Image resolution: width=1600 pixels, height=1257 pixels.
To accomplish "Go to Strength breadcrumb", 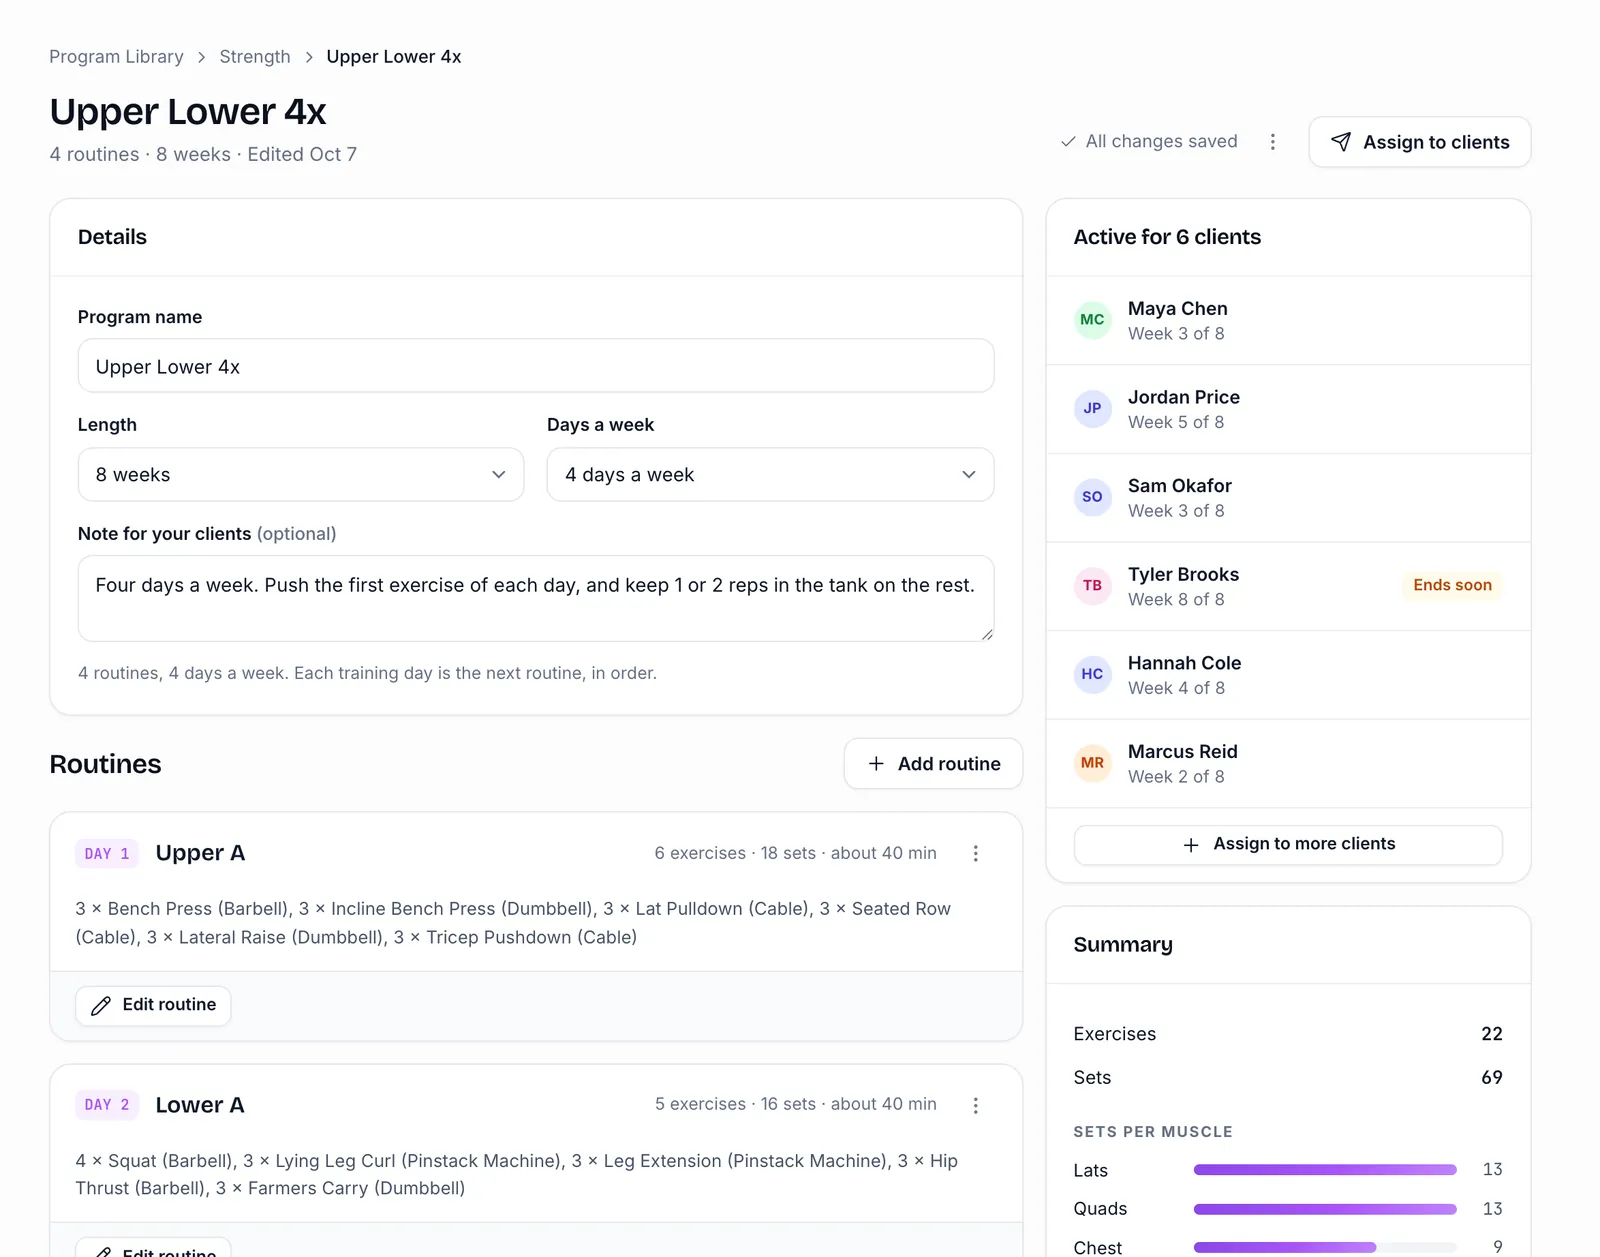I will (255, 57).
